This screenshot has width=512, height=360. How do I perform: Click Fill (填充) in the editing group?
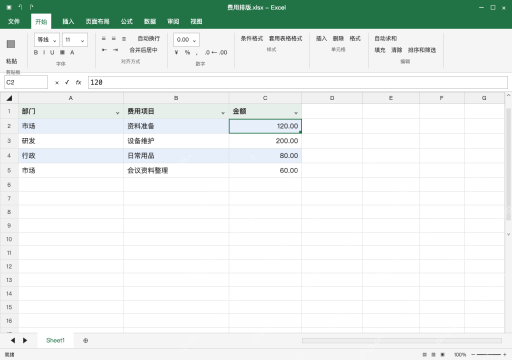380,50
